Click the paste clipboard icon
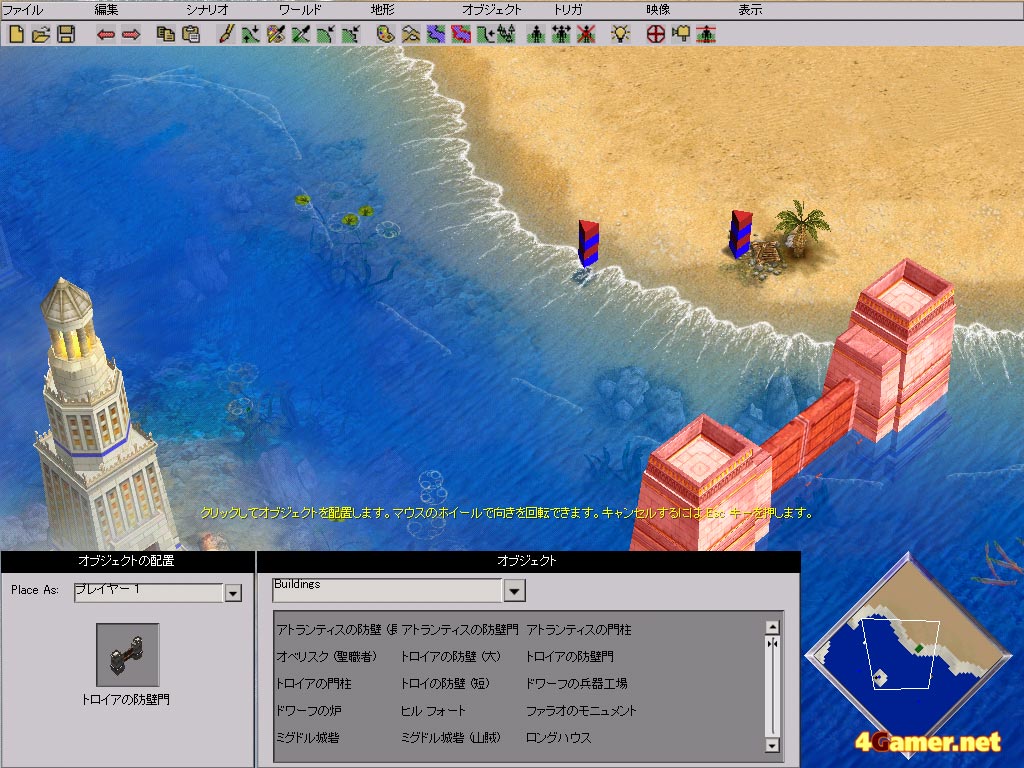 click(x=191, y=34)
